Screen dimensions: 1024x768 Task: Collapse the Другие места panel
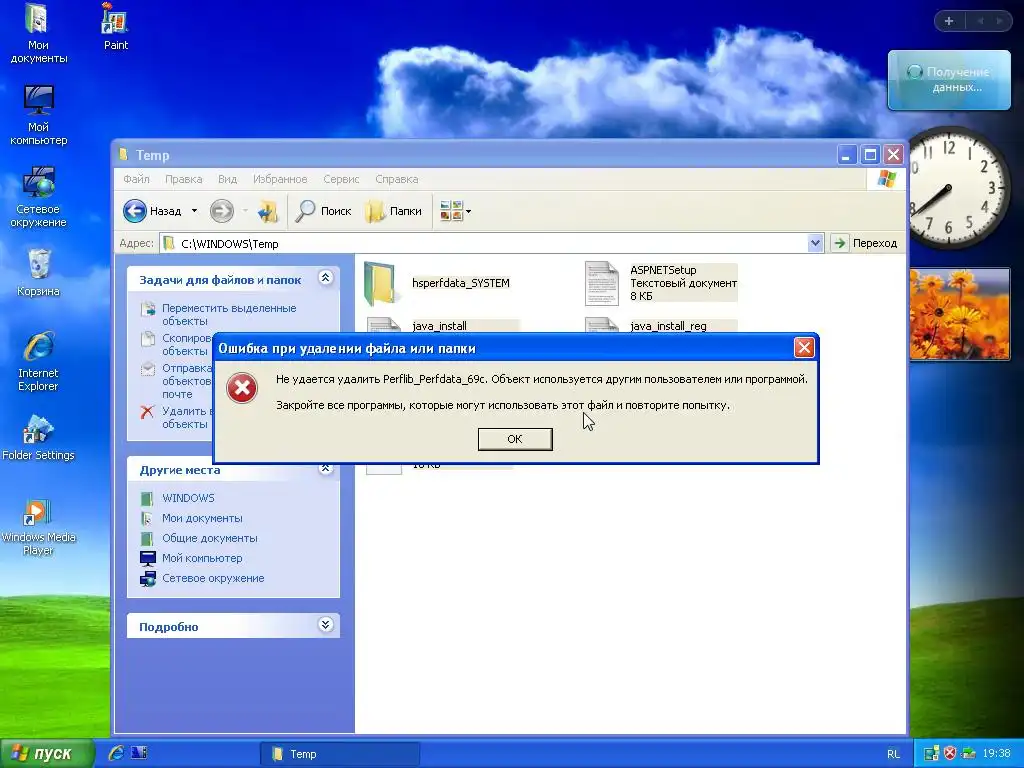(x=325, y=468)
